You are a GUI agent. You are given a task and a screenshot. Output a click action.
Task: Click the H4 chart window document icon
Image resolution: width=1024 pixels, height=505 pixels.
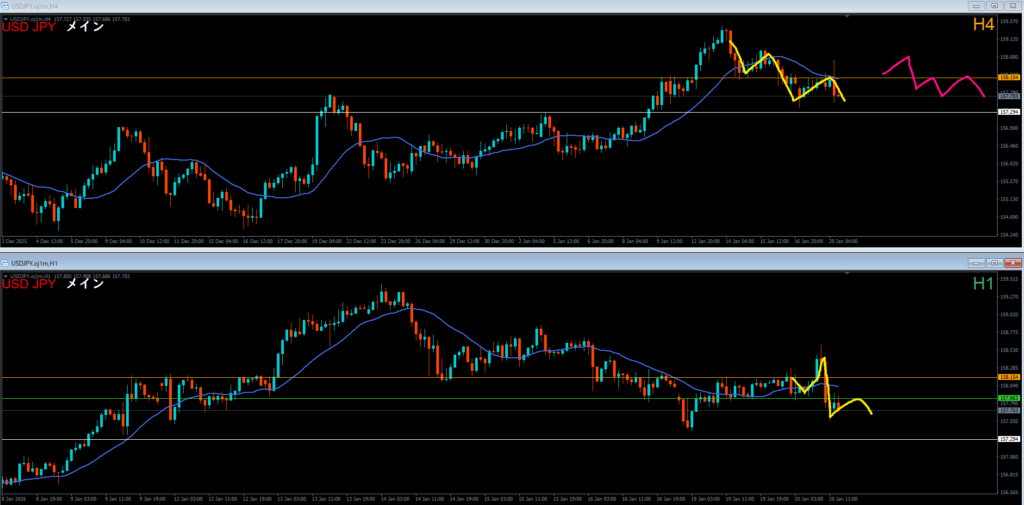click(6, 6)
